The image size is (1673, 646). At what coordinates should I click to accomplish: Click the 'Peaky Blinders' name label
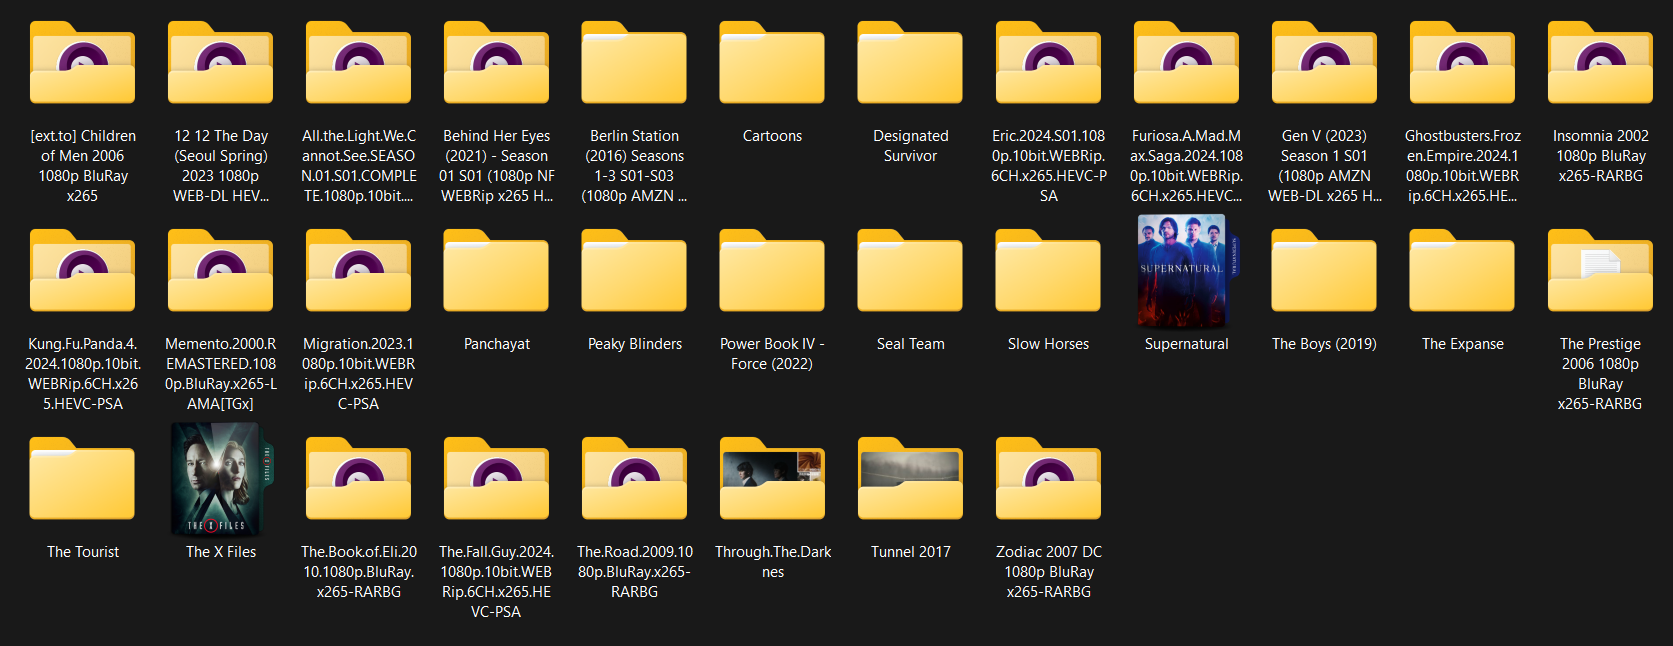[635, 344]
